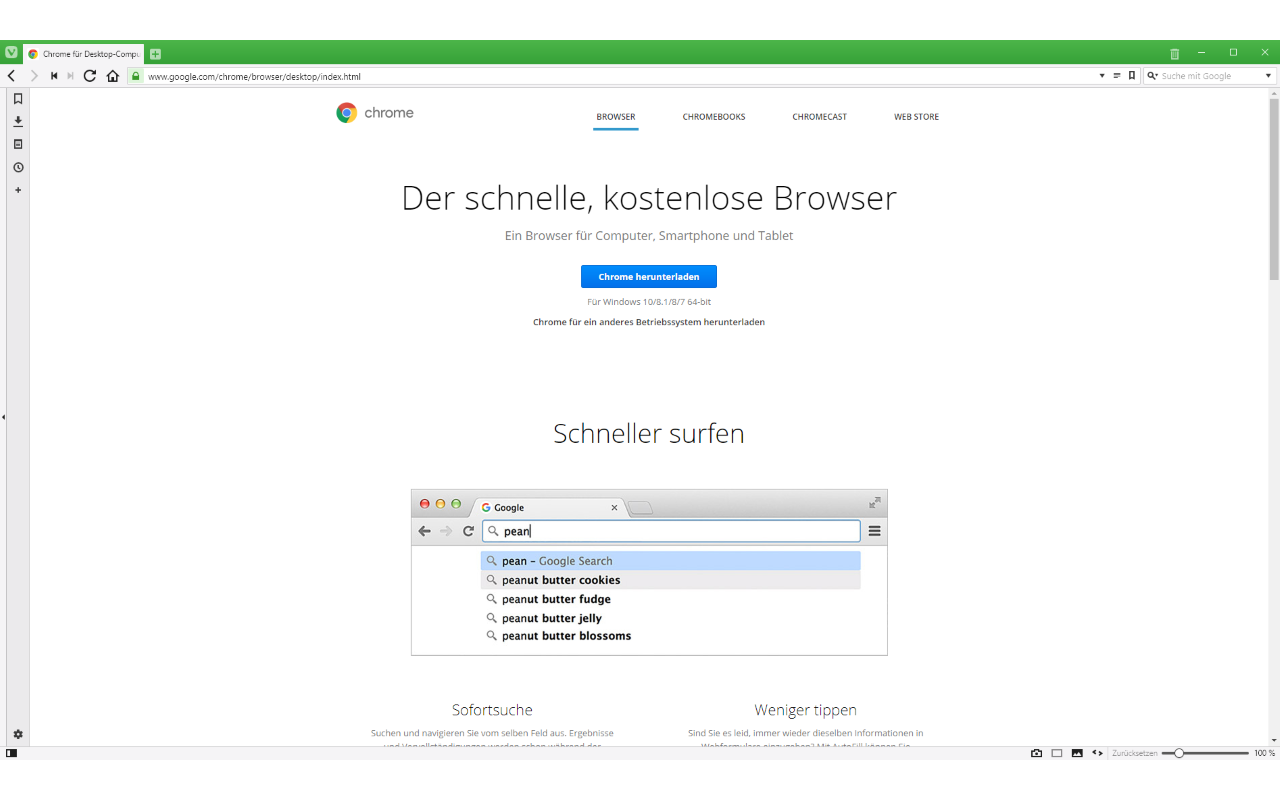Click the 100 % zoom value
This screenshot has width=1280, height=800.
1265,753
